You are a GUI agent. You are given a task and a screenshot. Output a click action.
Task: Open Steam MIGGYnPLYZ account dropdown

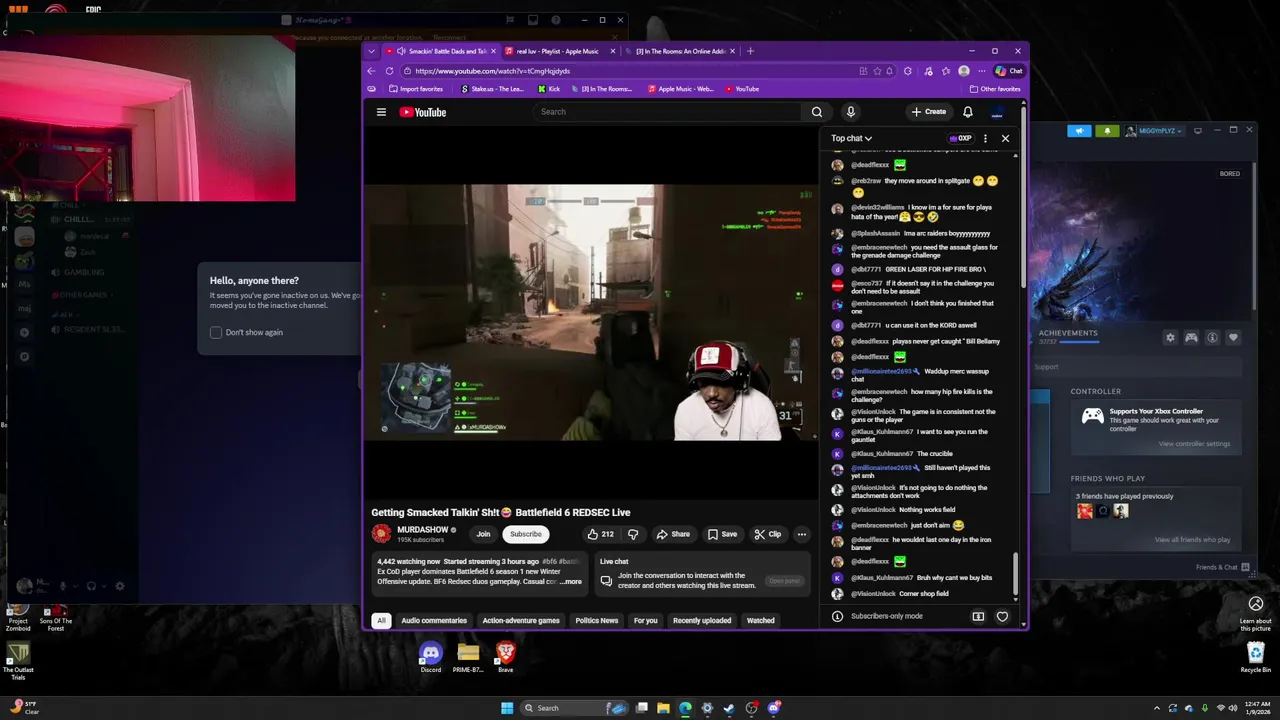pos(1156,131)
